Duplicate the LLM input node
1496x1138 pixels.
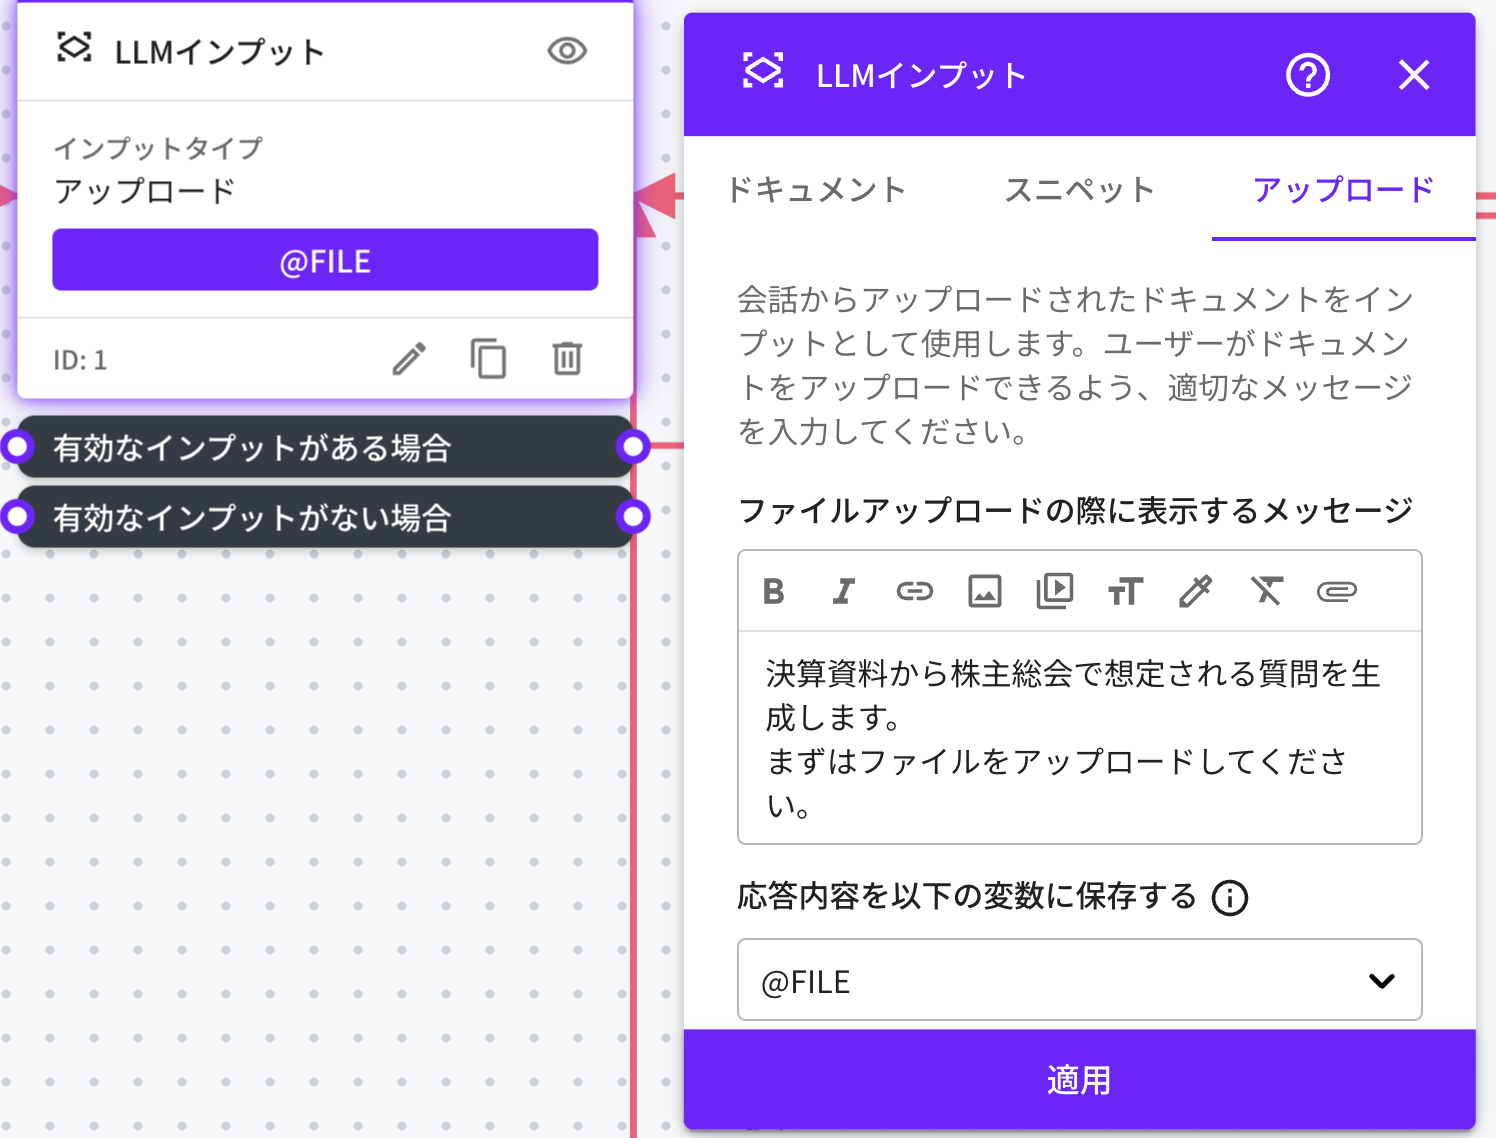click(x=488, y=359)
